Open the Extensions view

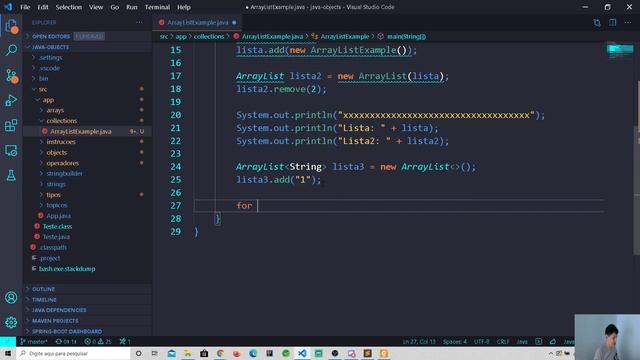coord(11,125)
